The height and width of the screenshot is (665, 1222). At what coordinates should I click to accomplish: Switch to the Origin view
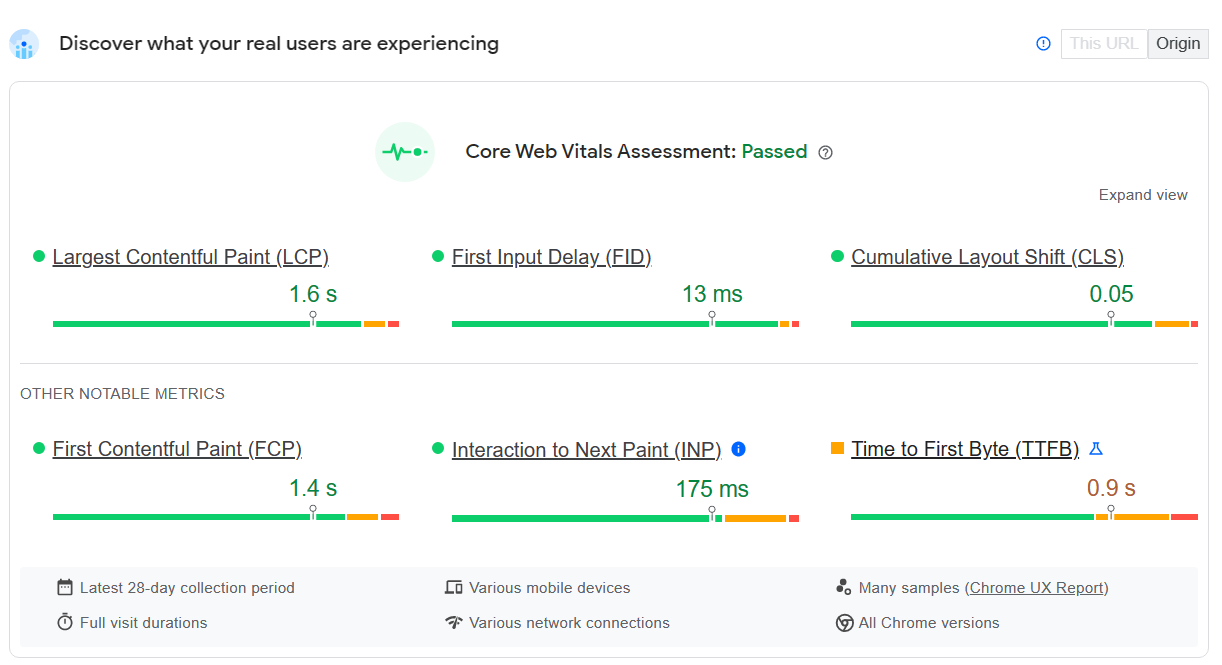tap(1178, 43)
